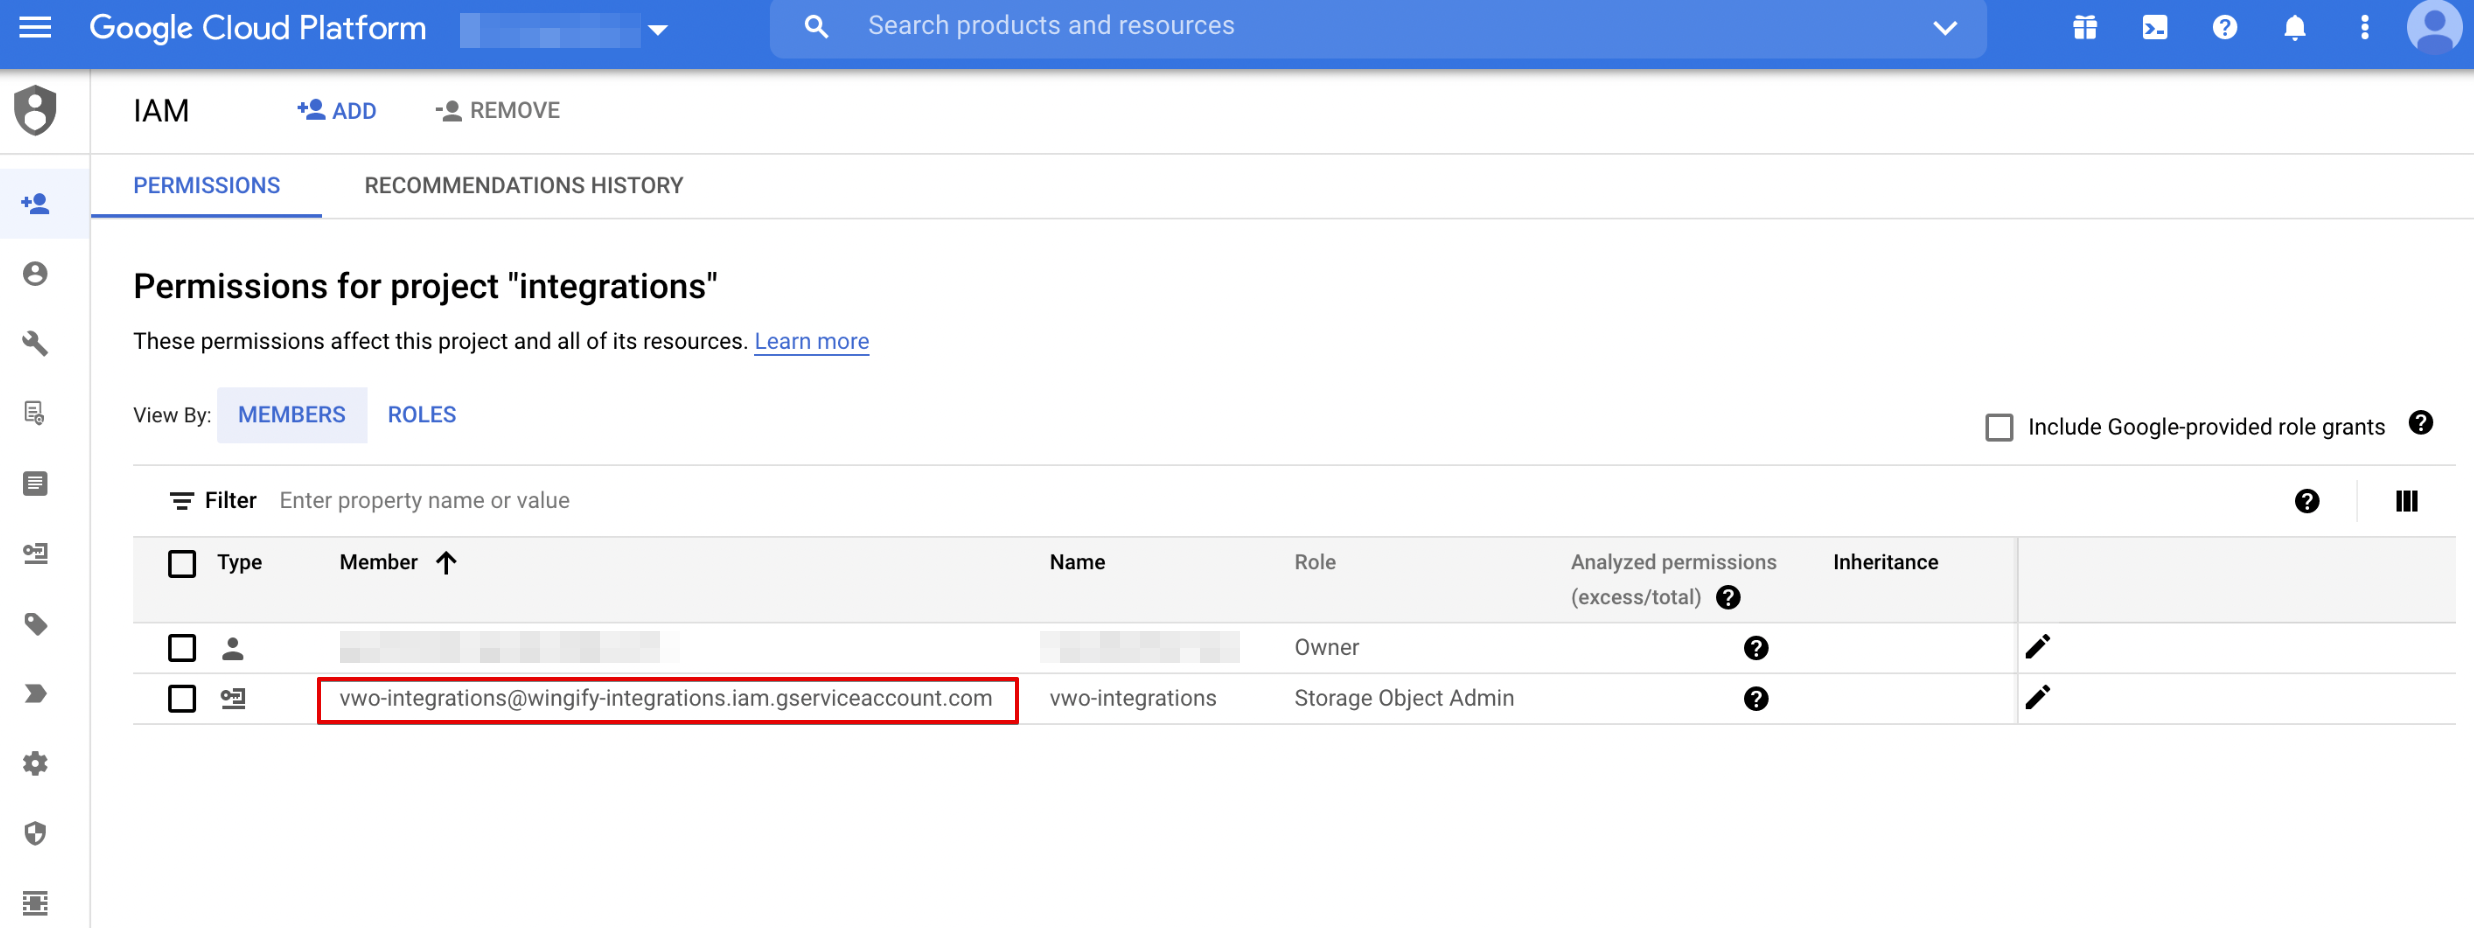Open the sidebar arrow-shaped tags icon

tap(35, 694)
